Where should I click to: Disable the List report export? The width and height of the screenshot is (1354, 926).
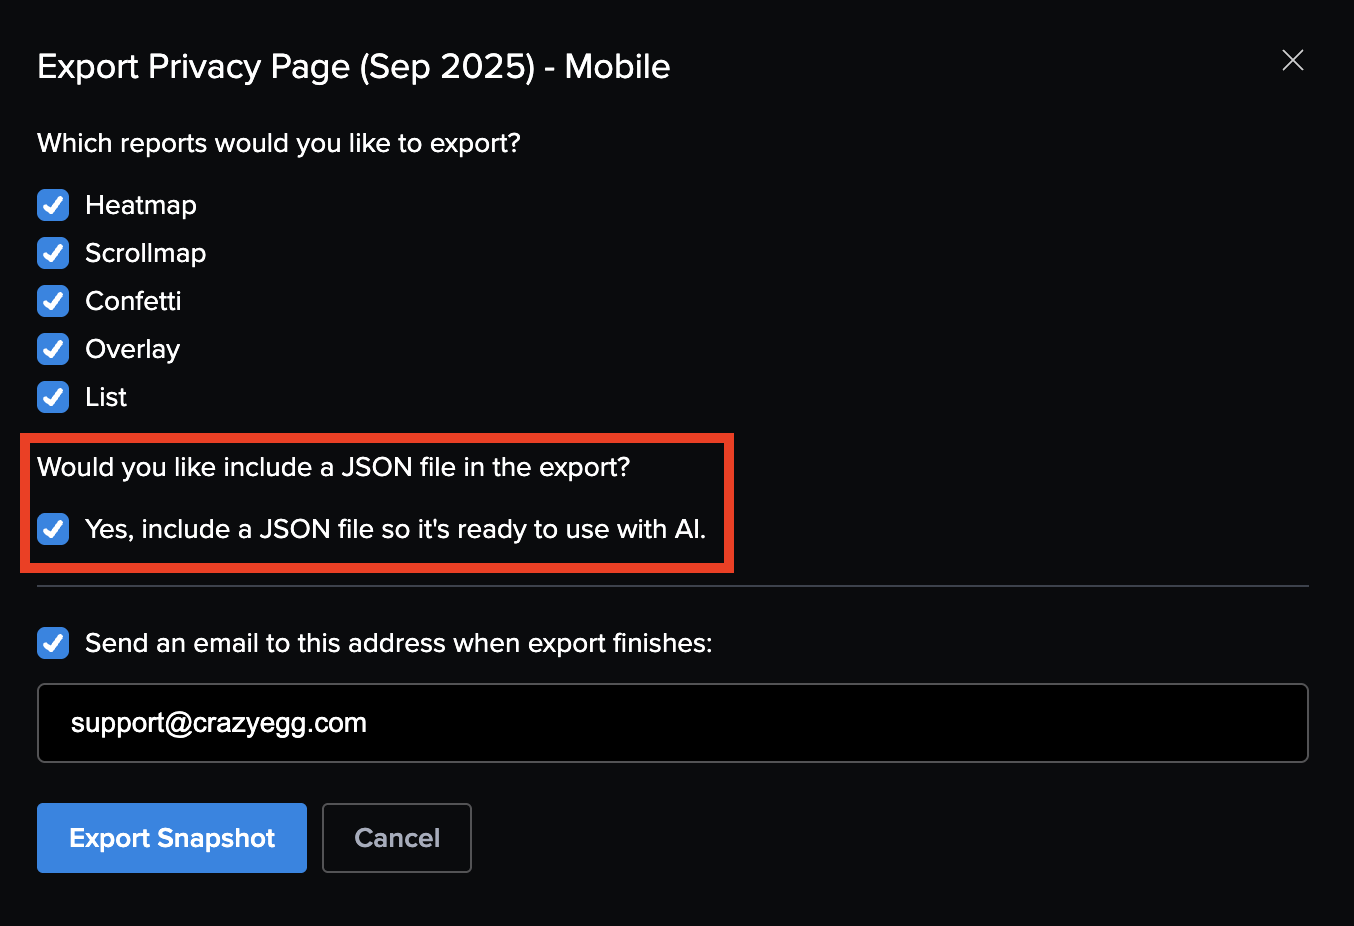[53, 397]
